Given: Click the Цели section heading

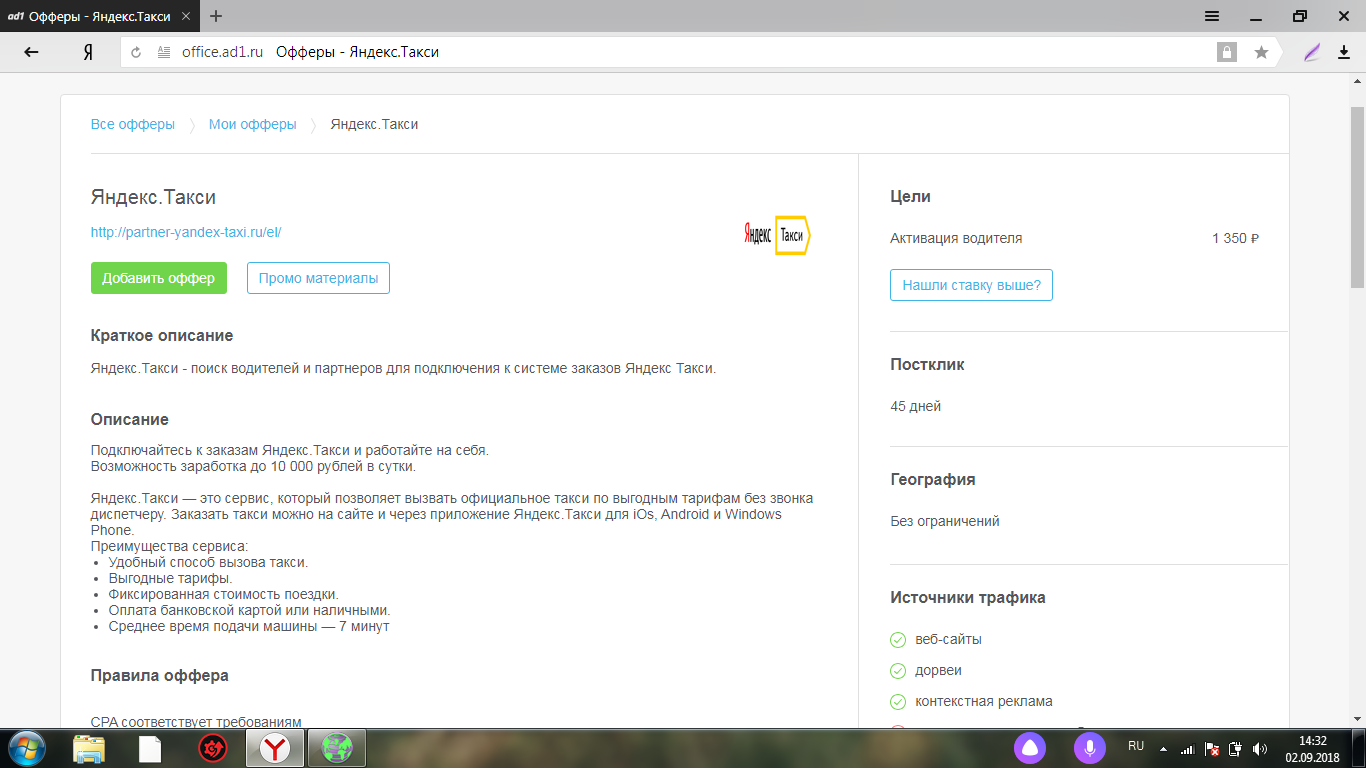Looking at the screenshot, I should (911, 197).
